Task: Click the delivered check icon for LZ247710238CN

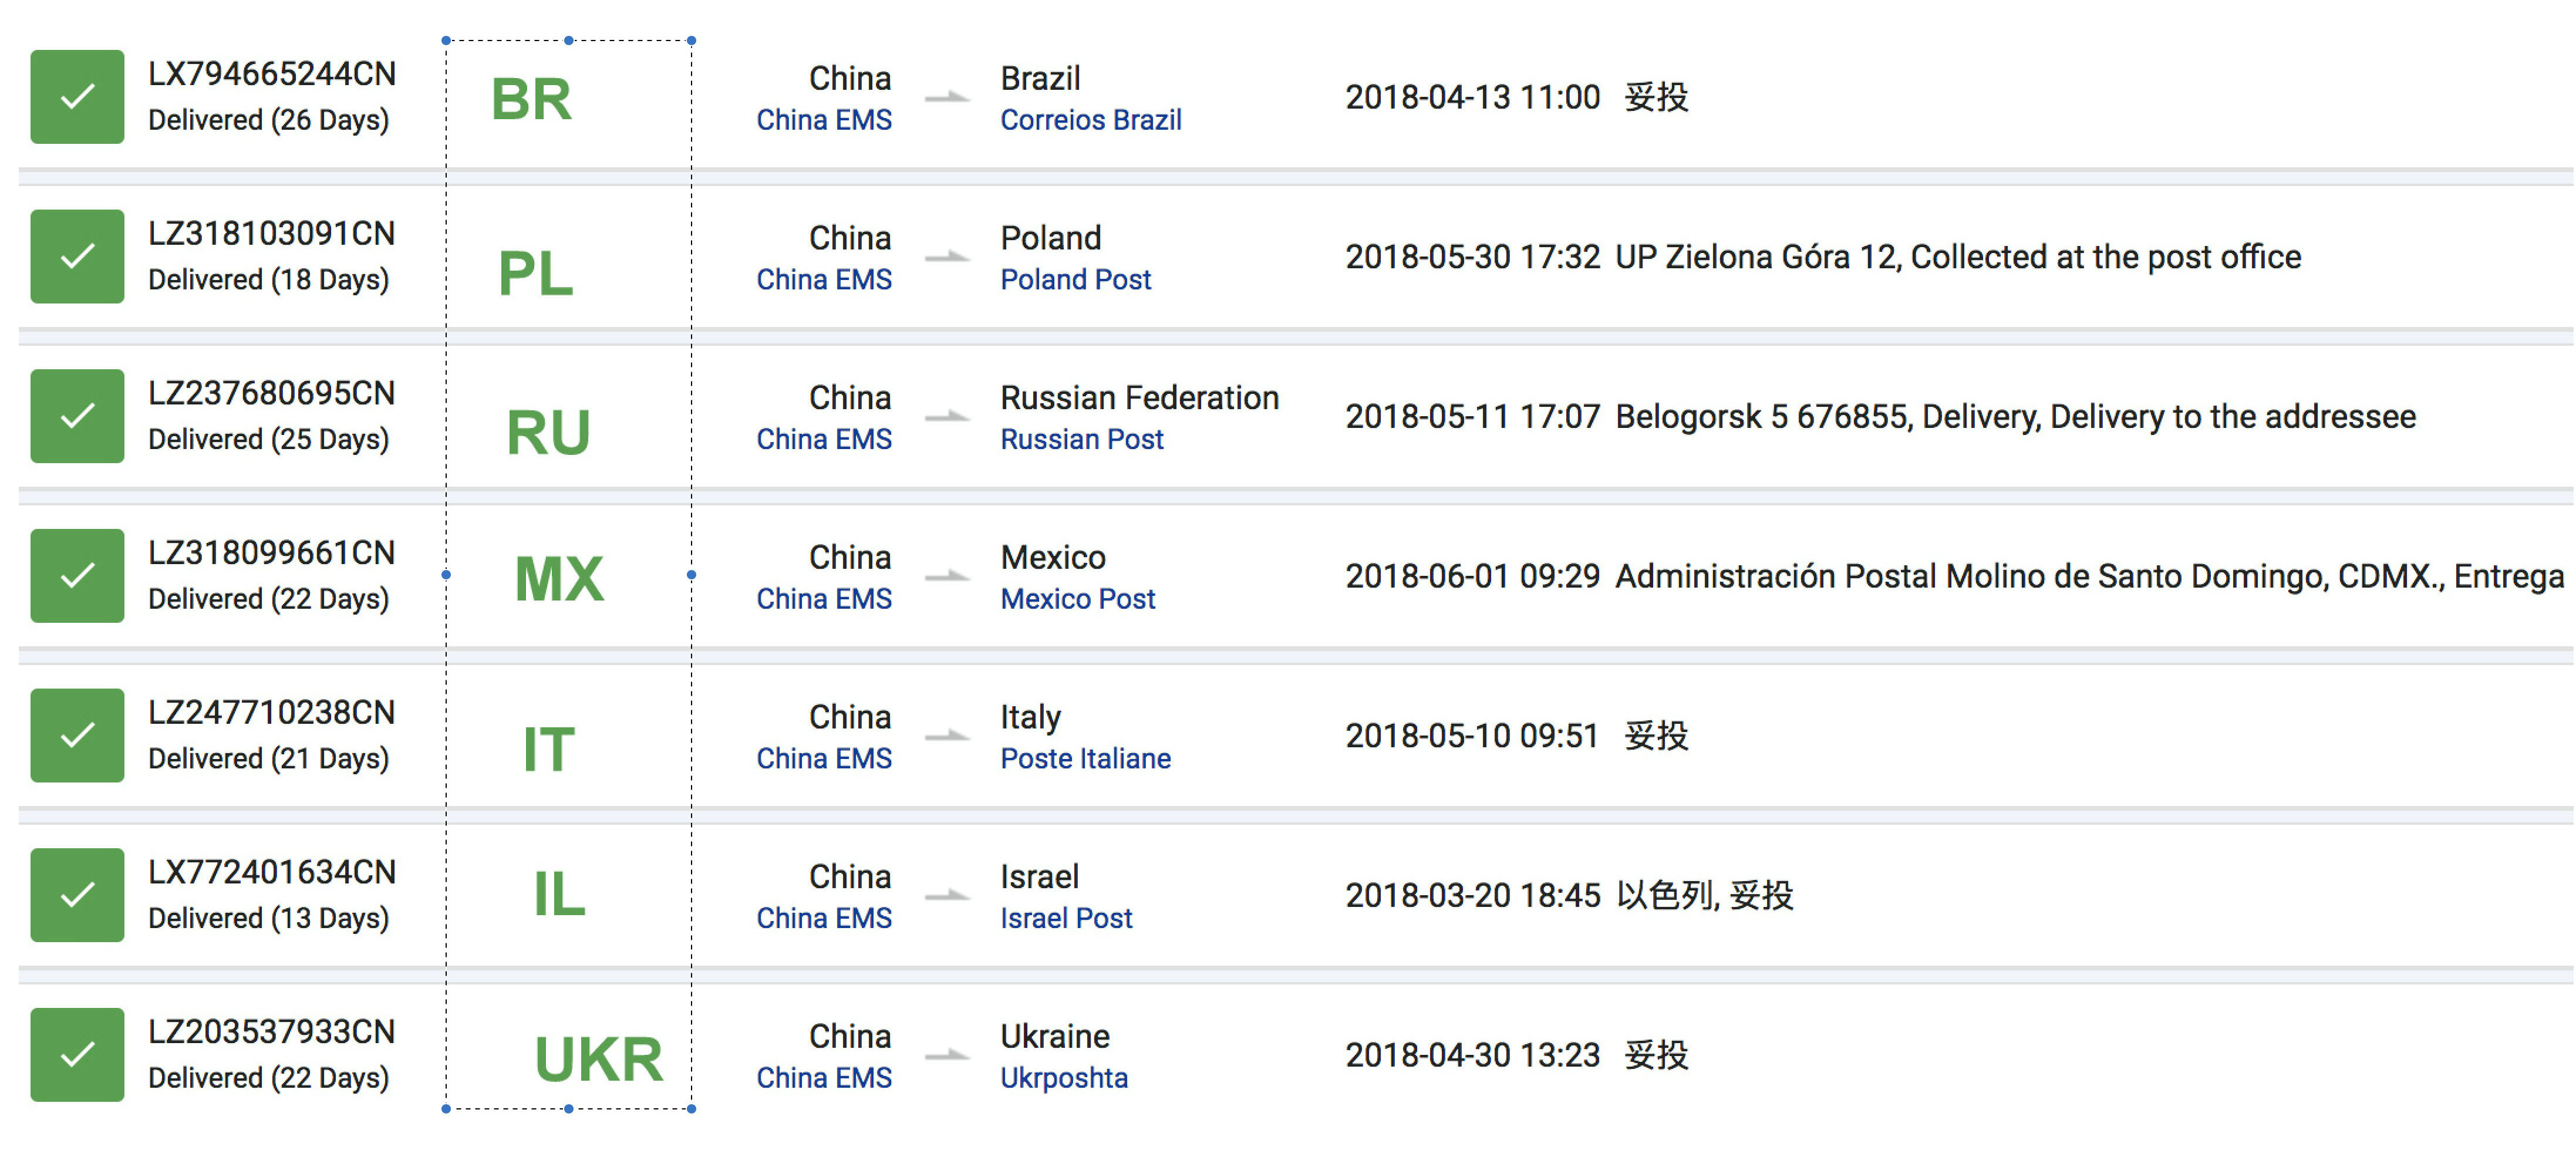Action: pyautogui.click(x=77, y=735)
